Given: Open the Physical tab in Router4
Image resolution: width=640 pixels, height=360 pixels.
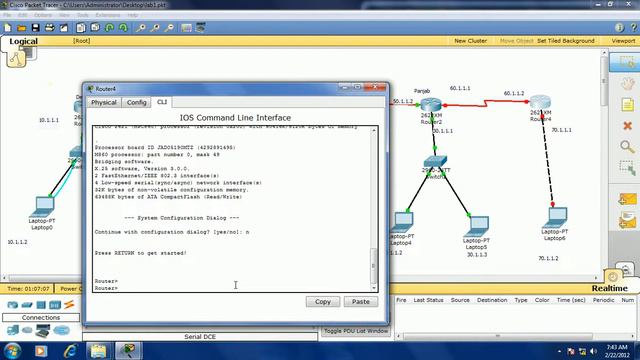Looking at the screenshot, I should pos(104,102).
